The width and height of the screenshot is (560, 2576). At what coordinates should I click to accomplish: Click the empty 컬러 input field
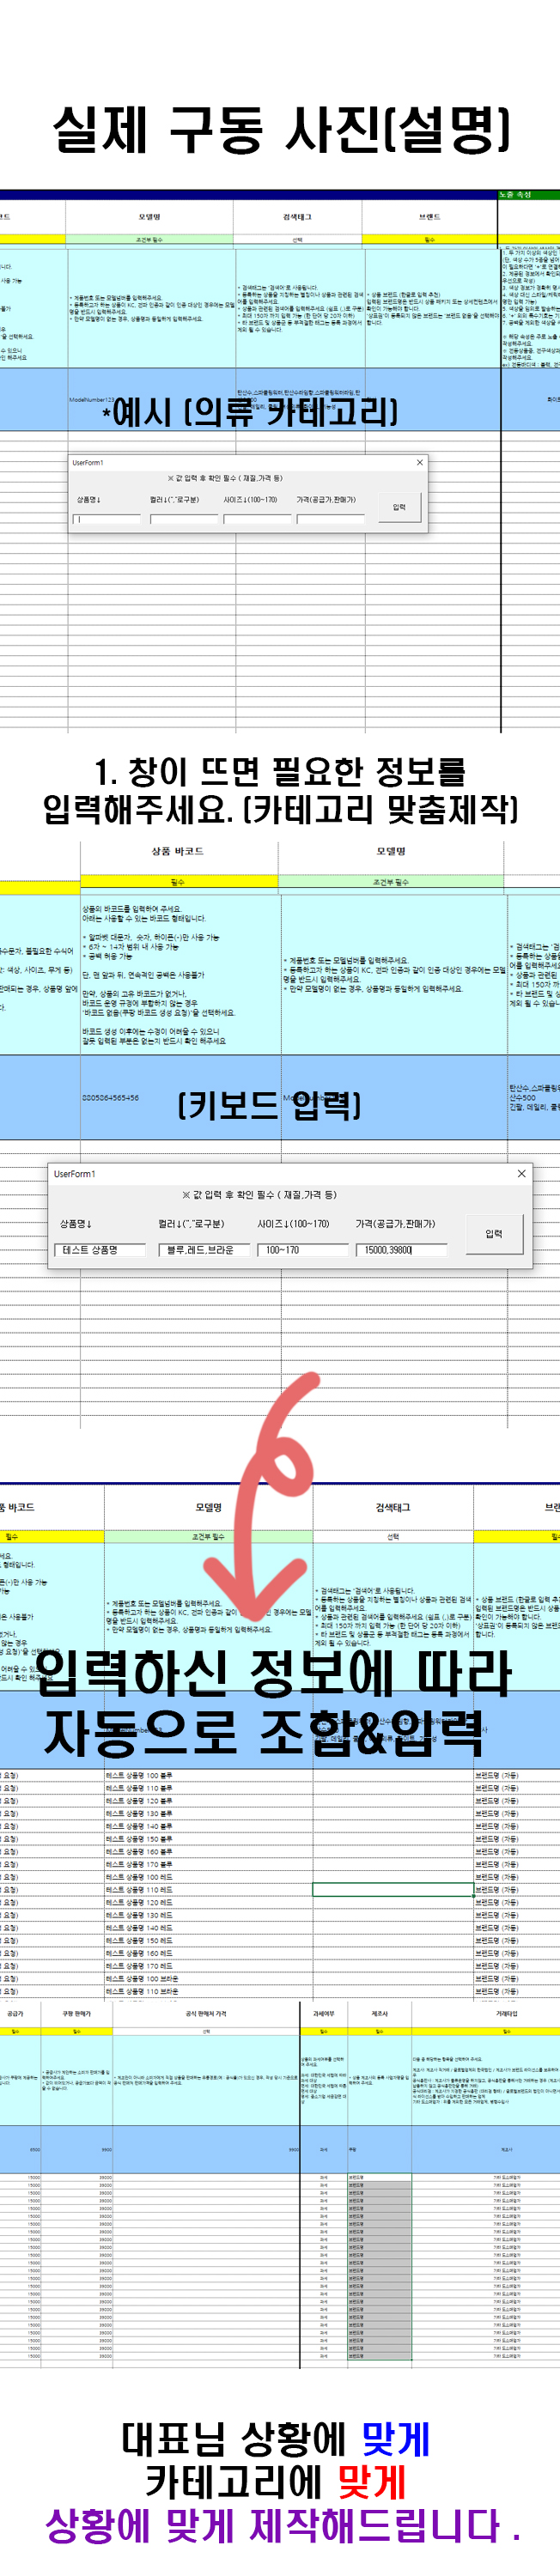pos(183,519)
